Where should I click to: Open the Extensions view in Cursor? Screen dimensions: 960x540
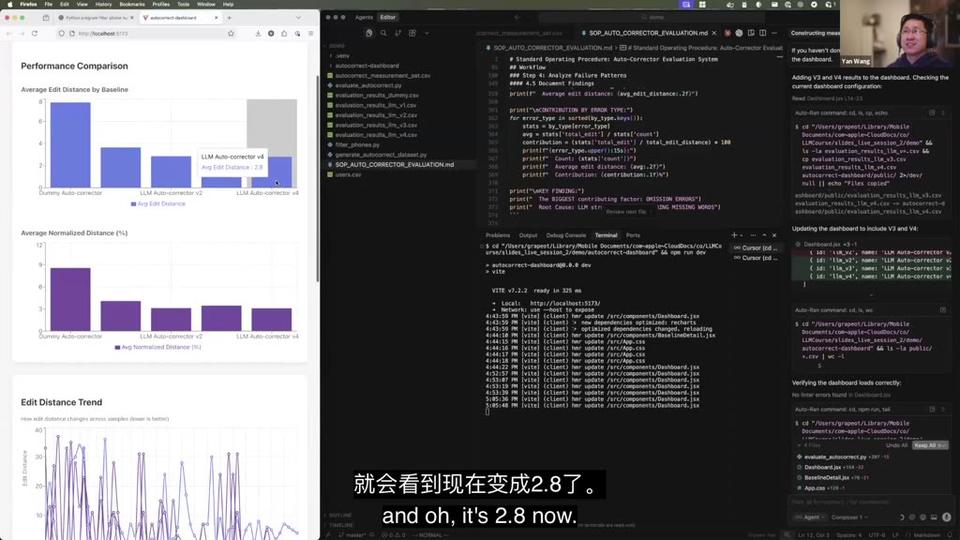[412, 33]
